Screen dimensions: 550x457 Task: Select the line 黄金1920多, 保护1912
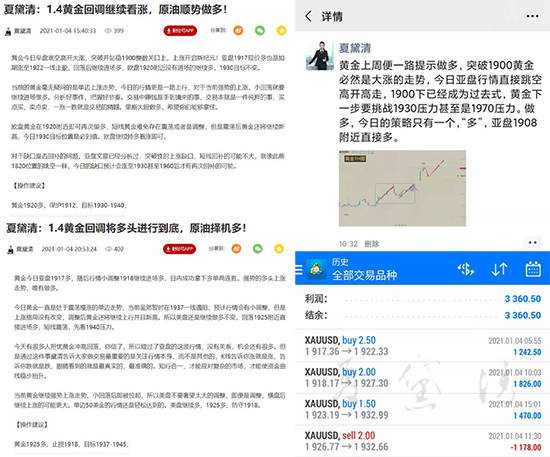point(69,205)
